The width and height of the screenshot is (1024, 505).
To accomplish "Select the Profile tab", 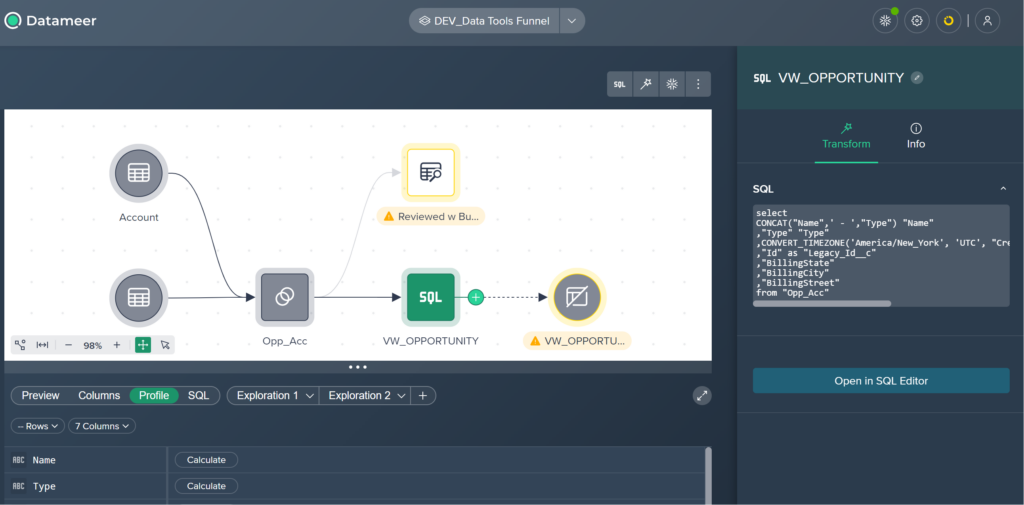I will pyautogui.click(x=154, y=395).
